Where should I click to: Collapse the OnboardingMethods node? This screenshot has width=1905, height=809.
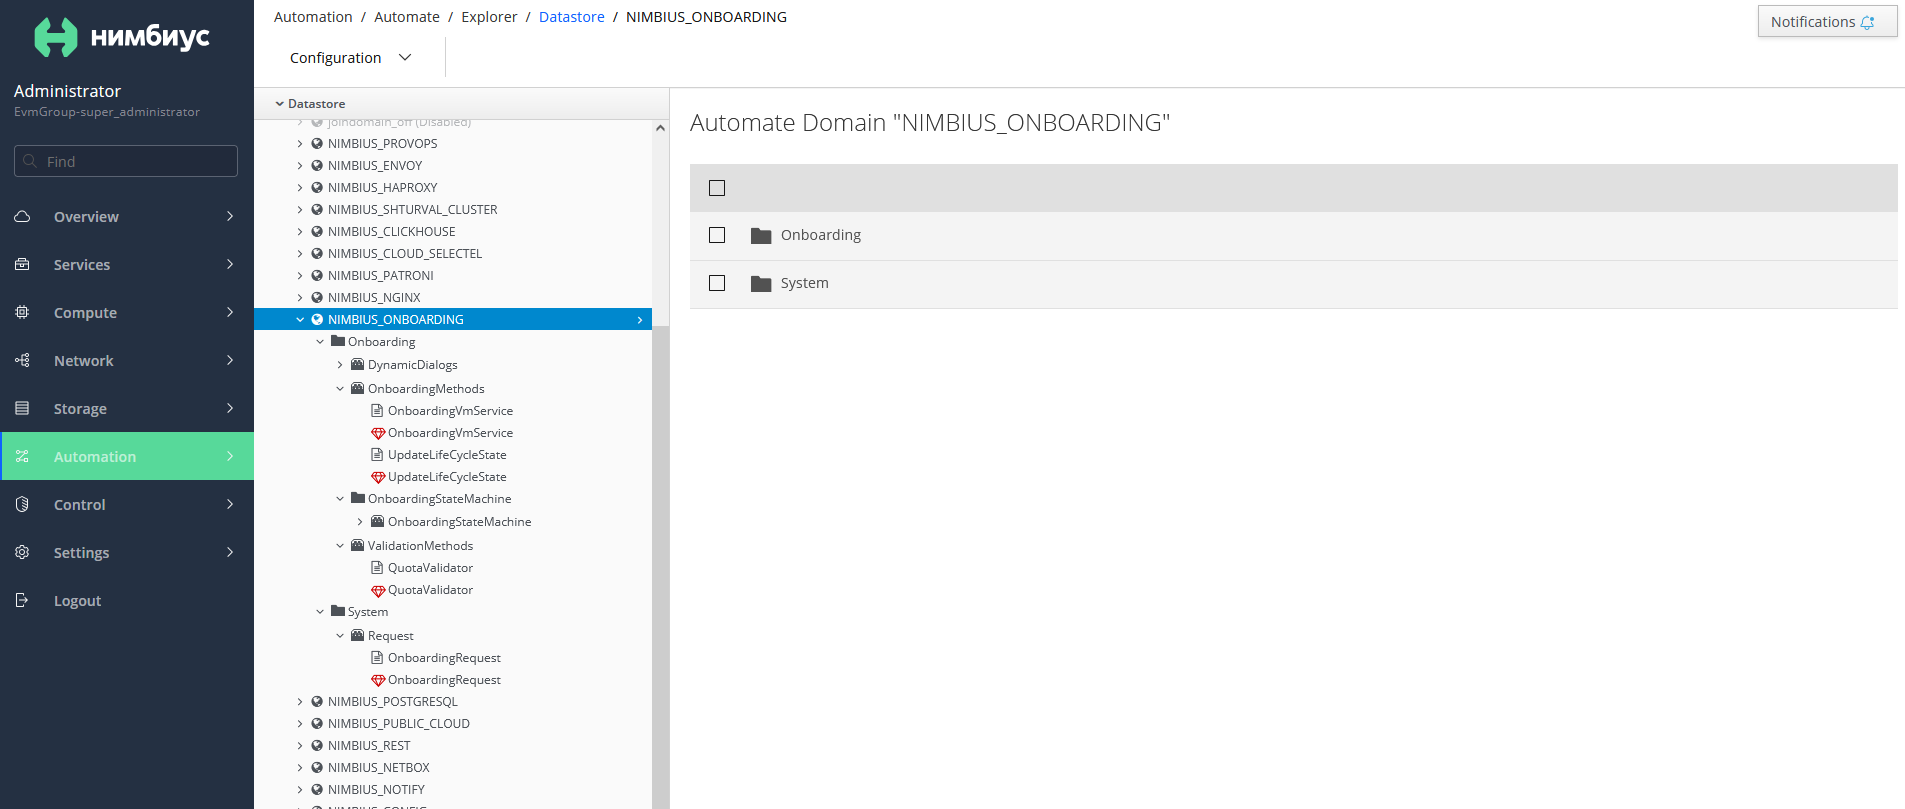pyautogui.click(x=340, y=389)
